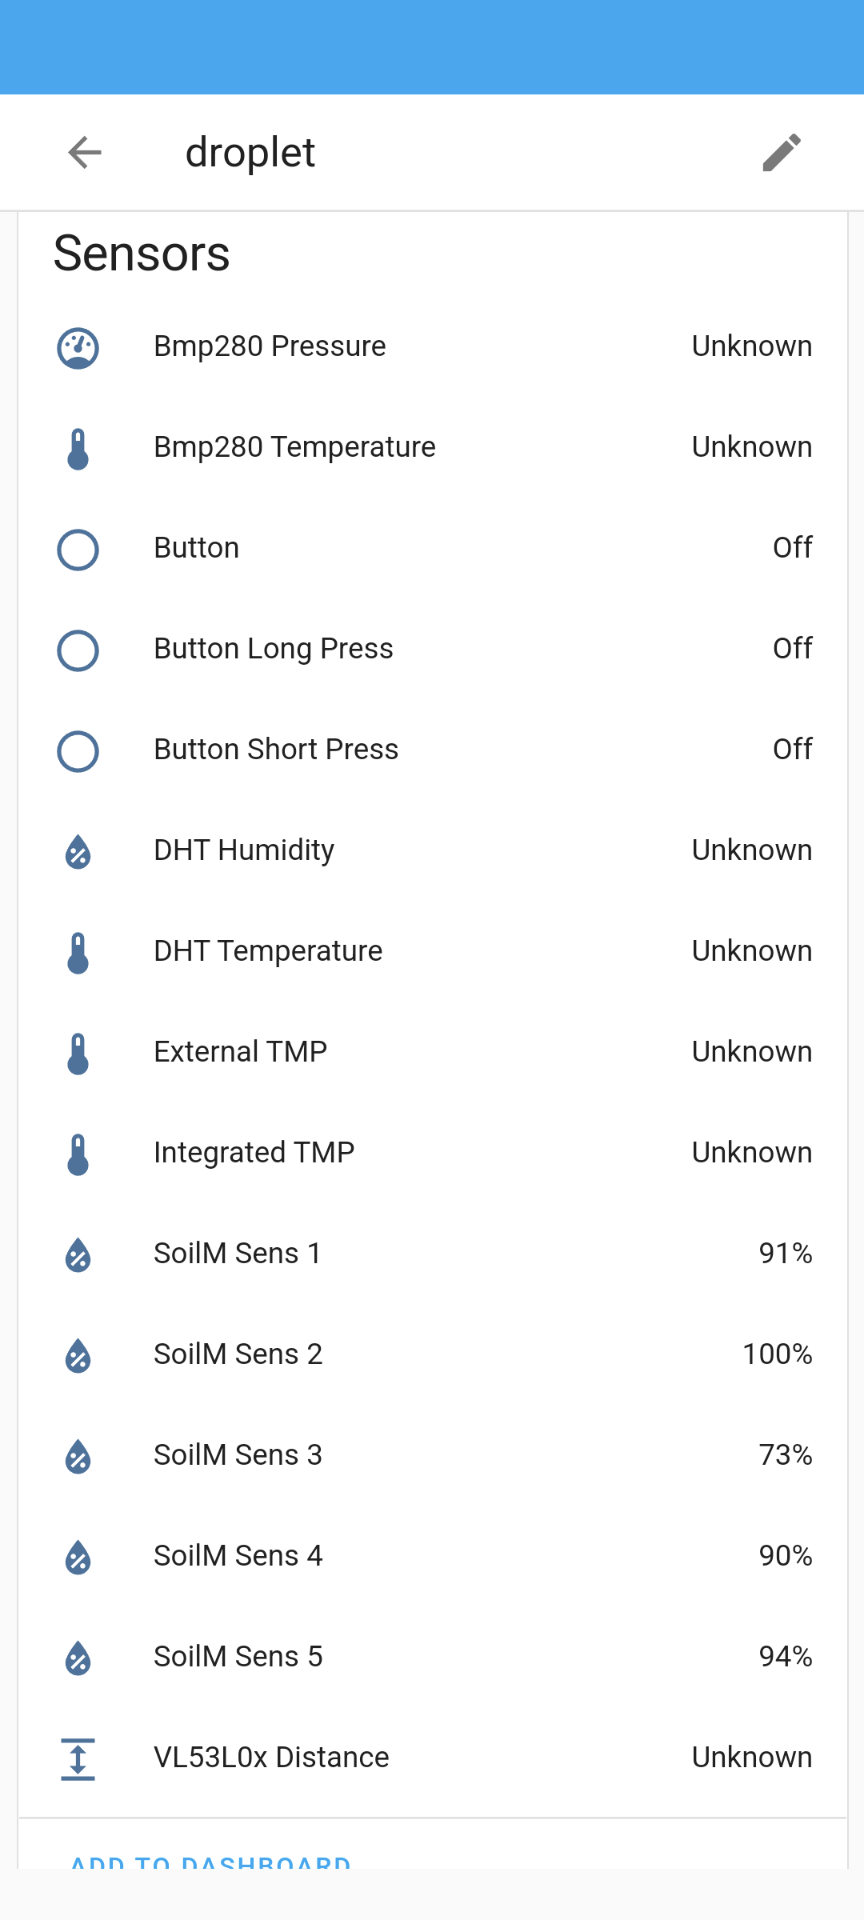Click the Add to Dashboard button
Screen dimensions: 864x1920
[x=211, y=1862]
